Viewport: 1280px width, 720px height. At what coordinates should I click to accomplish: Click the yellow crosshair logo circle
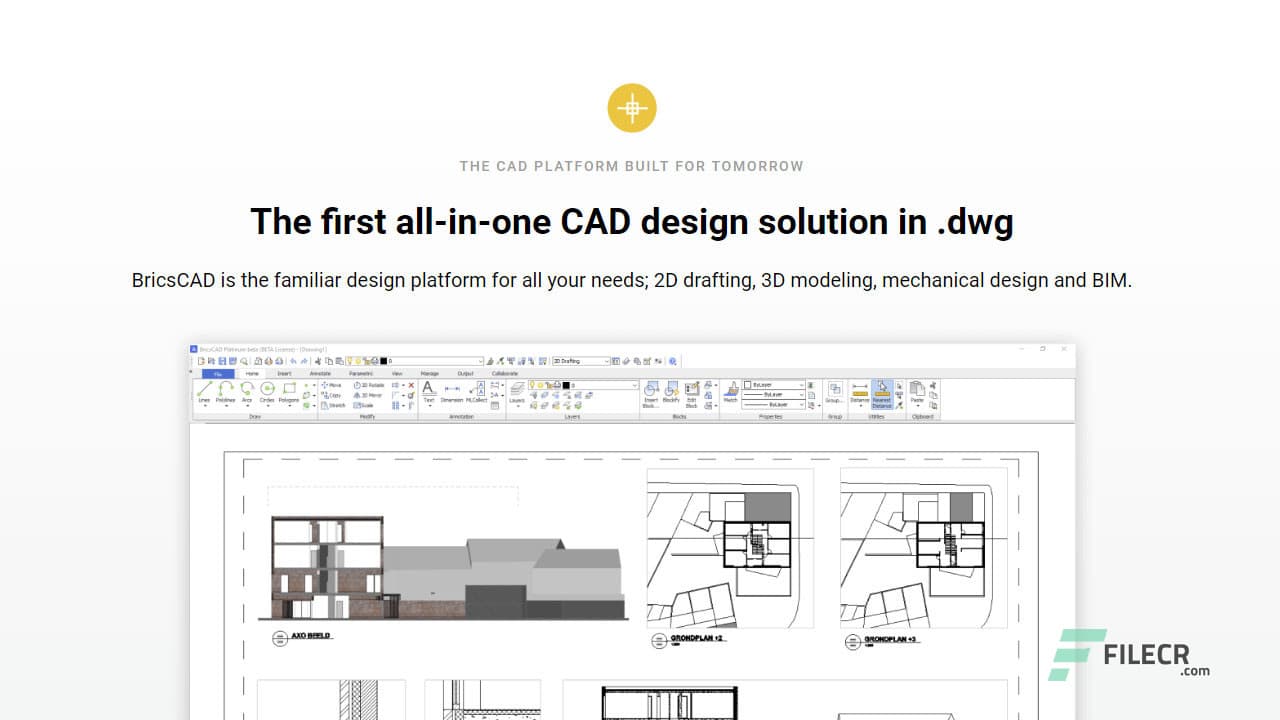pos(632,108)
